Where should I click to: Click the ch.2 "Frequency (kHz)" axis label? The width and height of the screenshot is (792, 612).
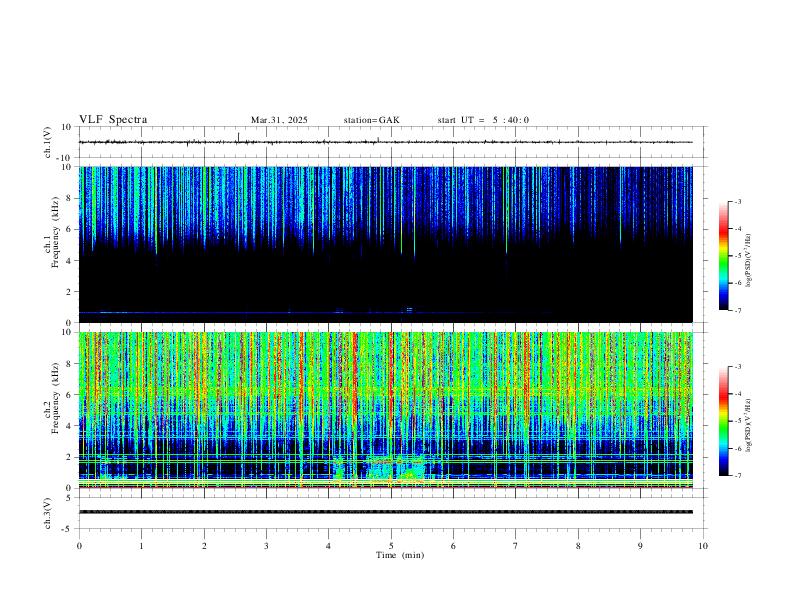pos(56,398)
